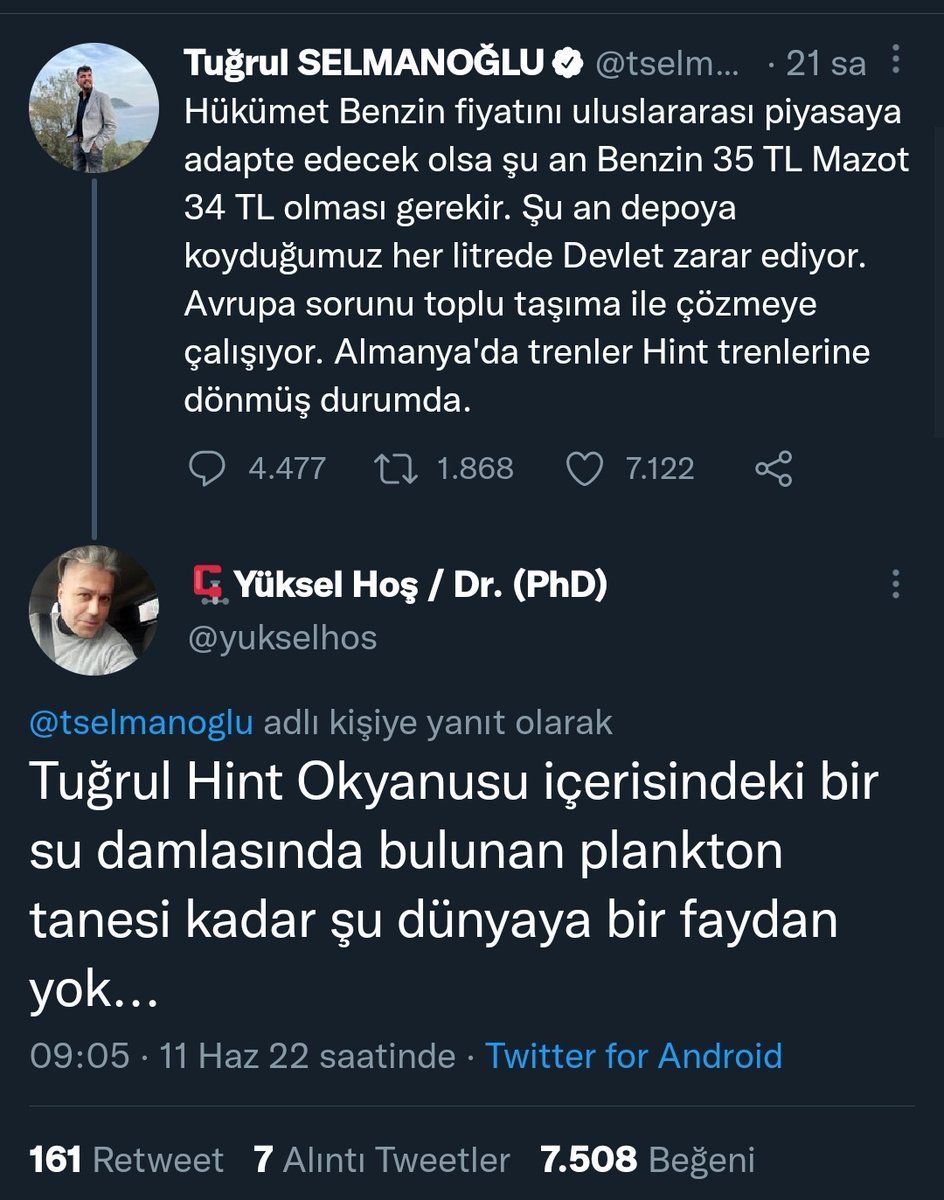Open Yüksel Hoş's profile picture

(x=94, y=610)
